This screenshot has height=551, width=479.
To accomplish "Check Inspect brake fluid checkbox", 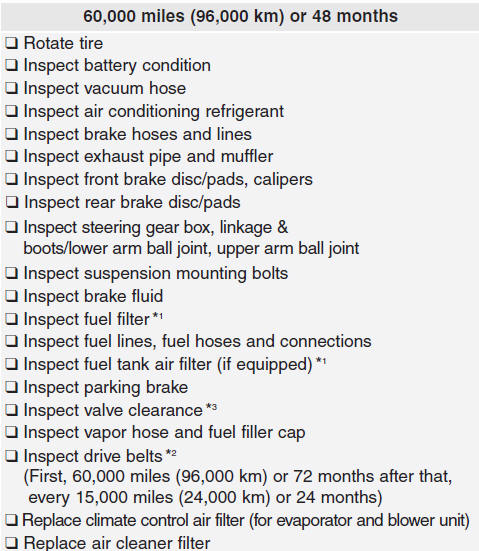I will (11, 296).
